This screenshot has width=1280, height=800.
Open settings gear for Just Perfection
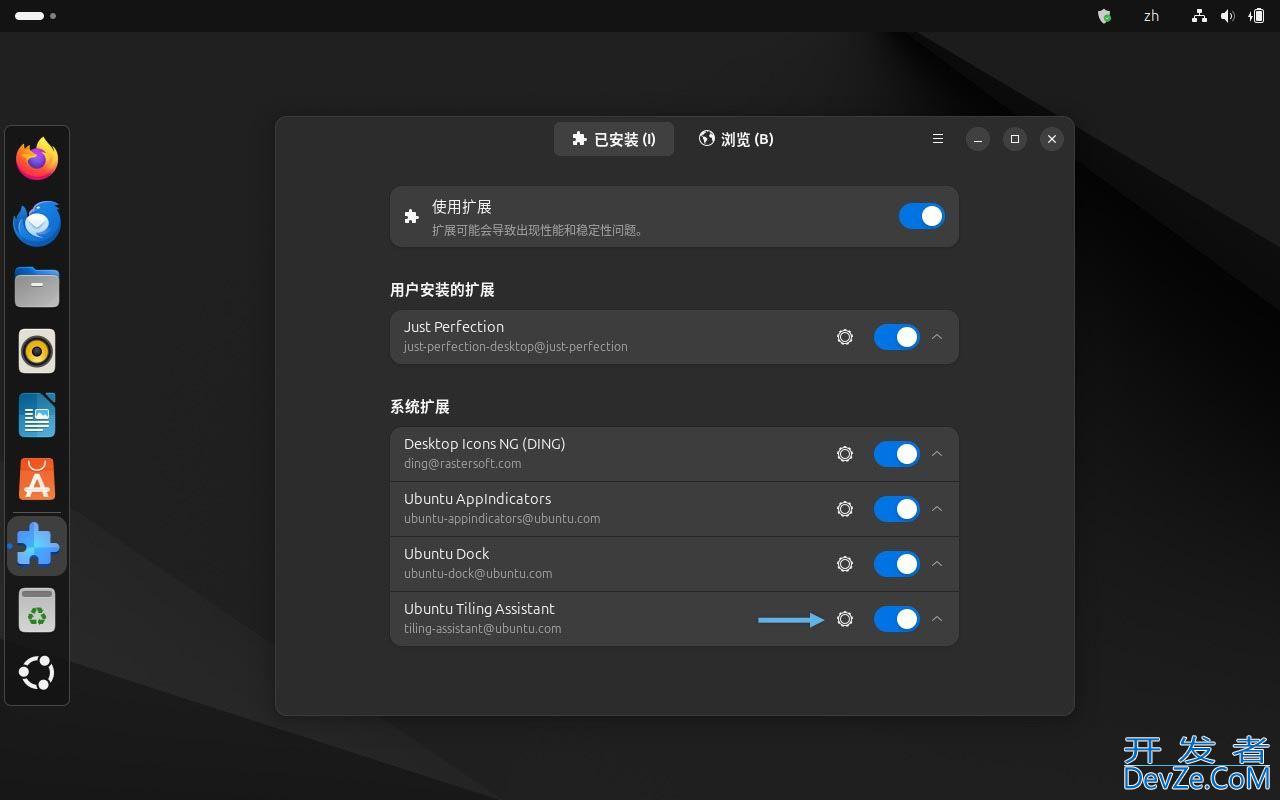845,337
